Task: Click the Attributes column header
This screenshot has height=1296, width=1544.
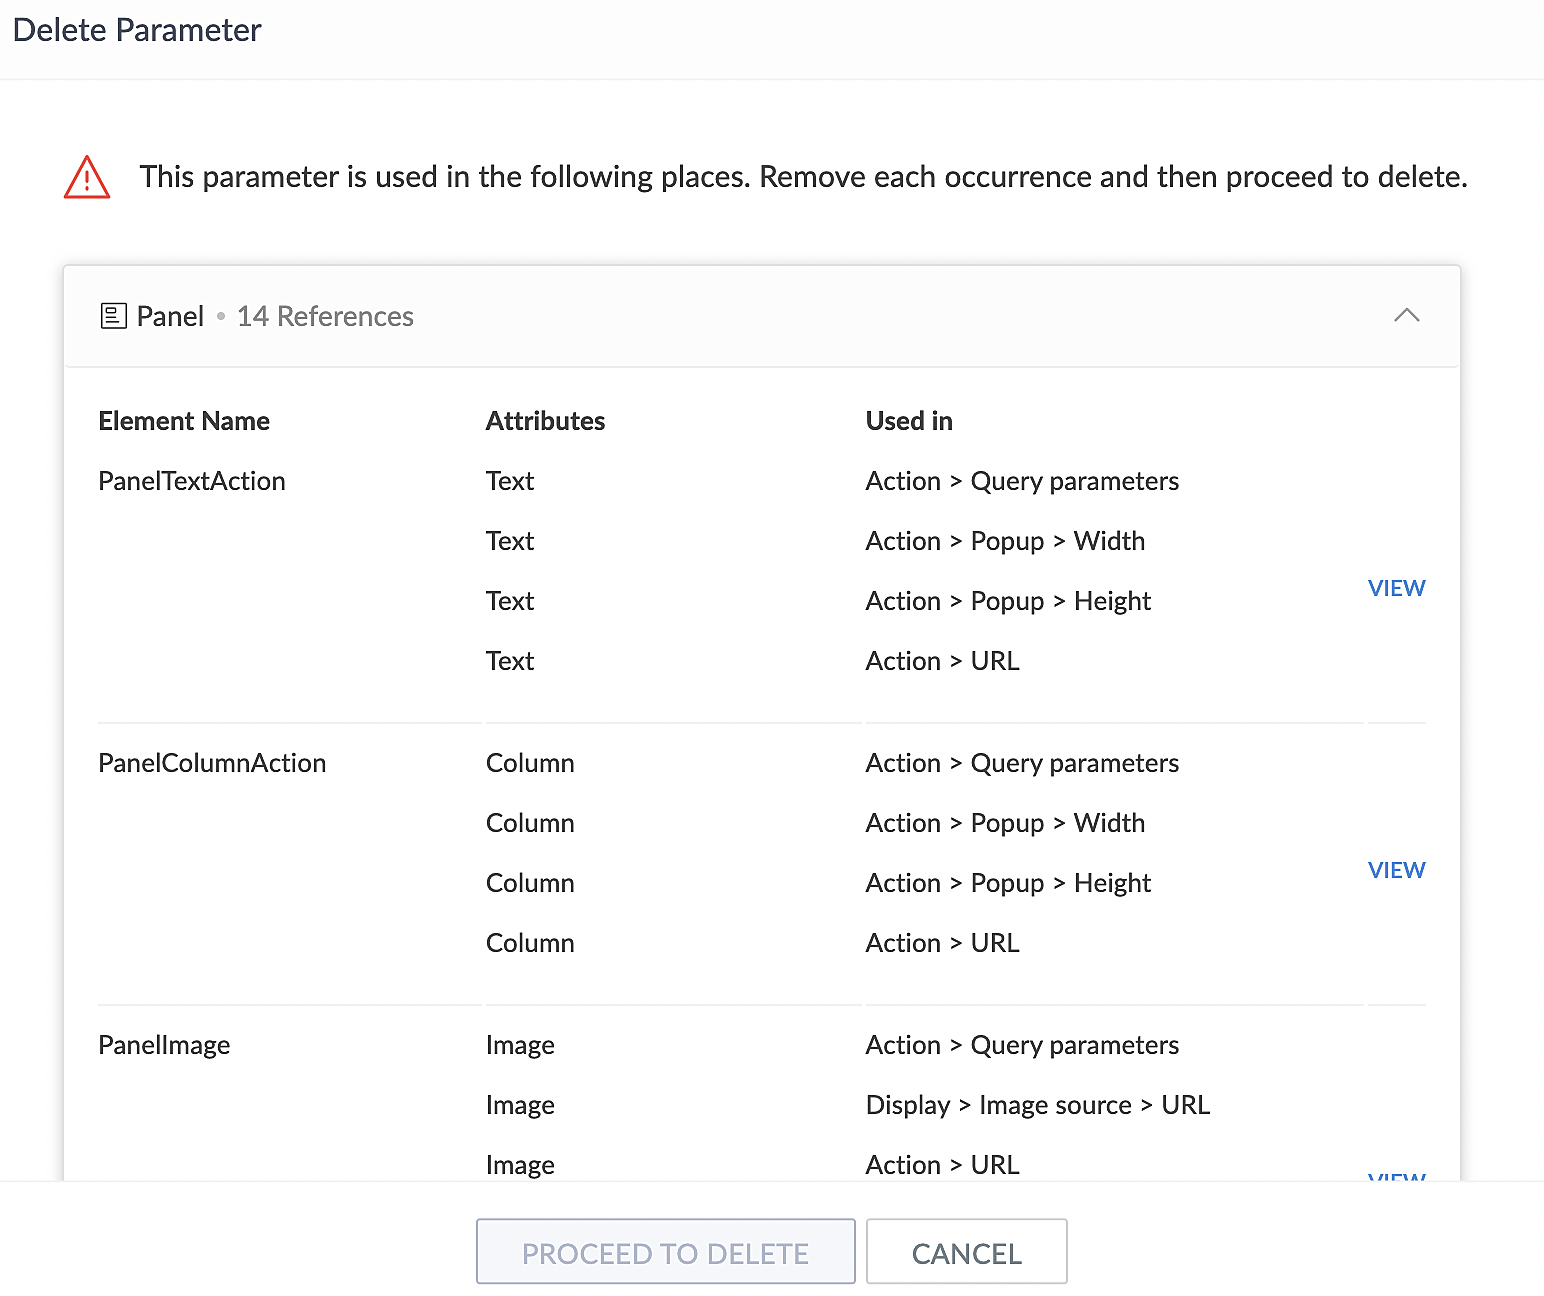Action: pos(545,421)
